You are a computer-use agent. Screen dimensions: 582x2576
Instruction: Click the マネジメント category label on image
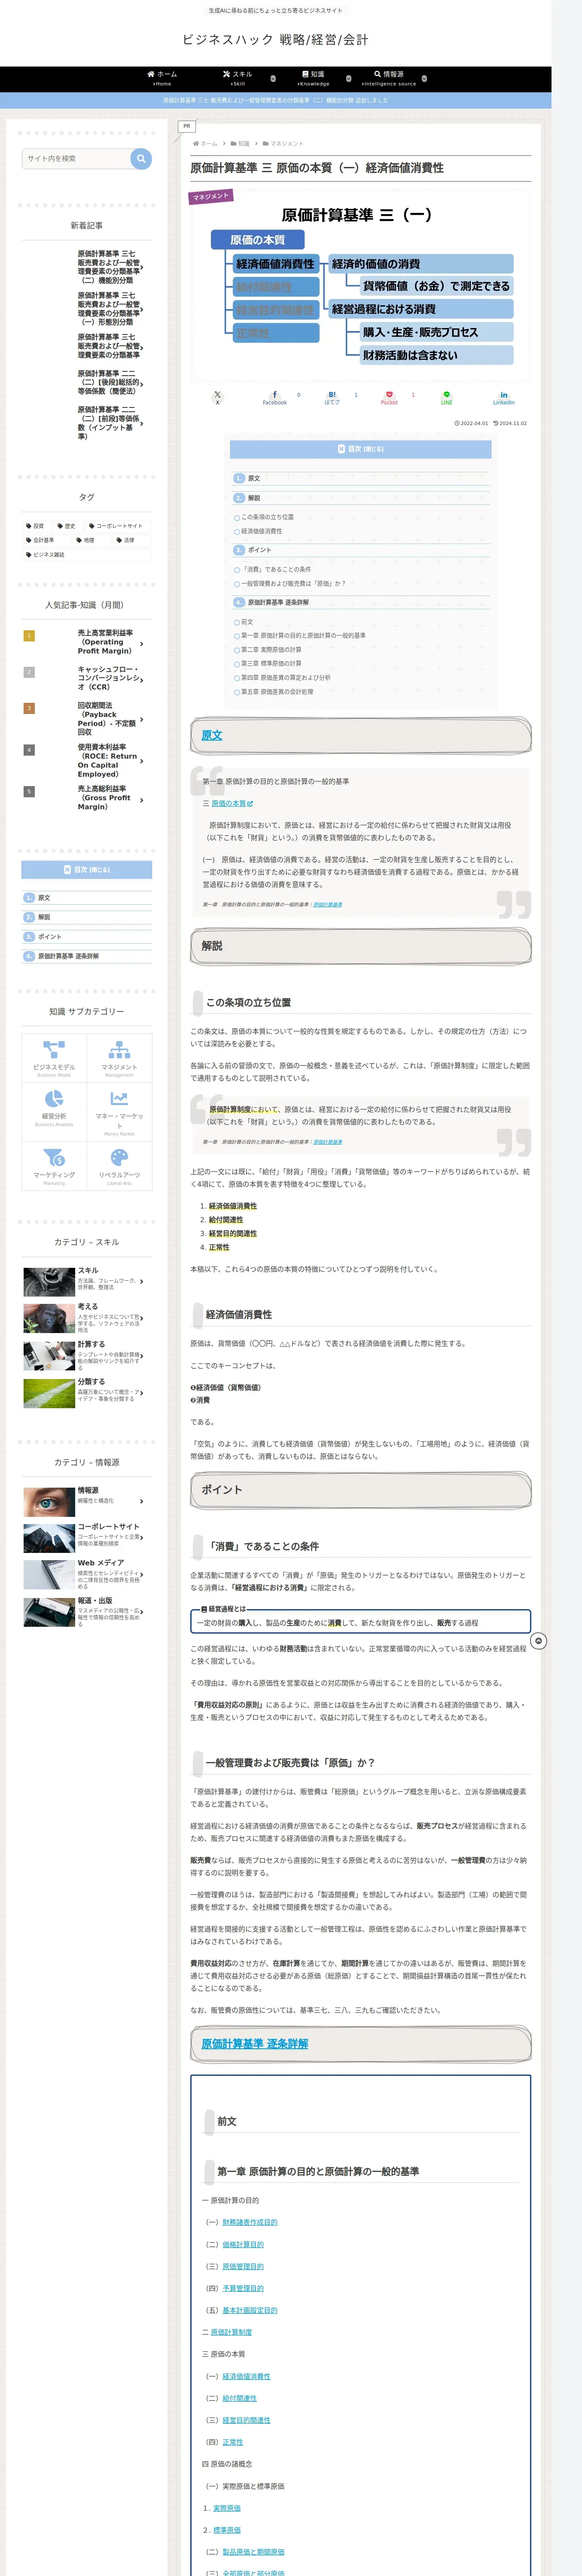point(211,196)
